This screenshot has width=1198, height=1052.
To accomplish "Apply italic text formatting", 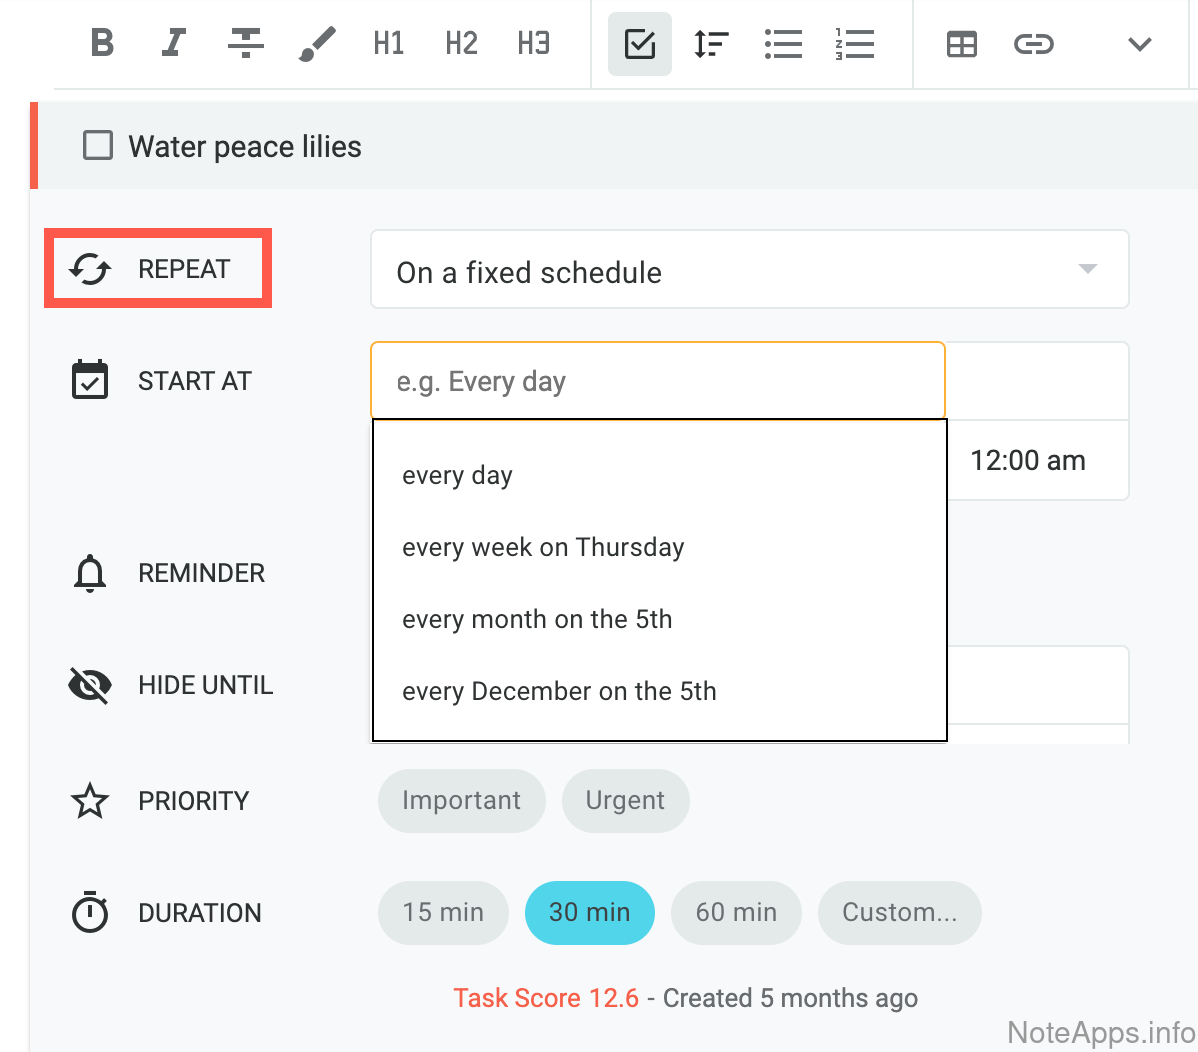I will click(174, 43).
